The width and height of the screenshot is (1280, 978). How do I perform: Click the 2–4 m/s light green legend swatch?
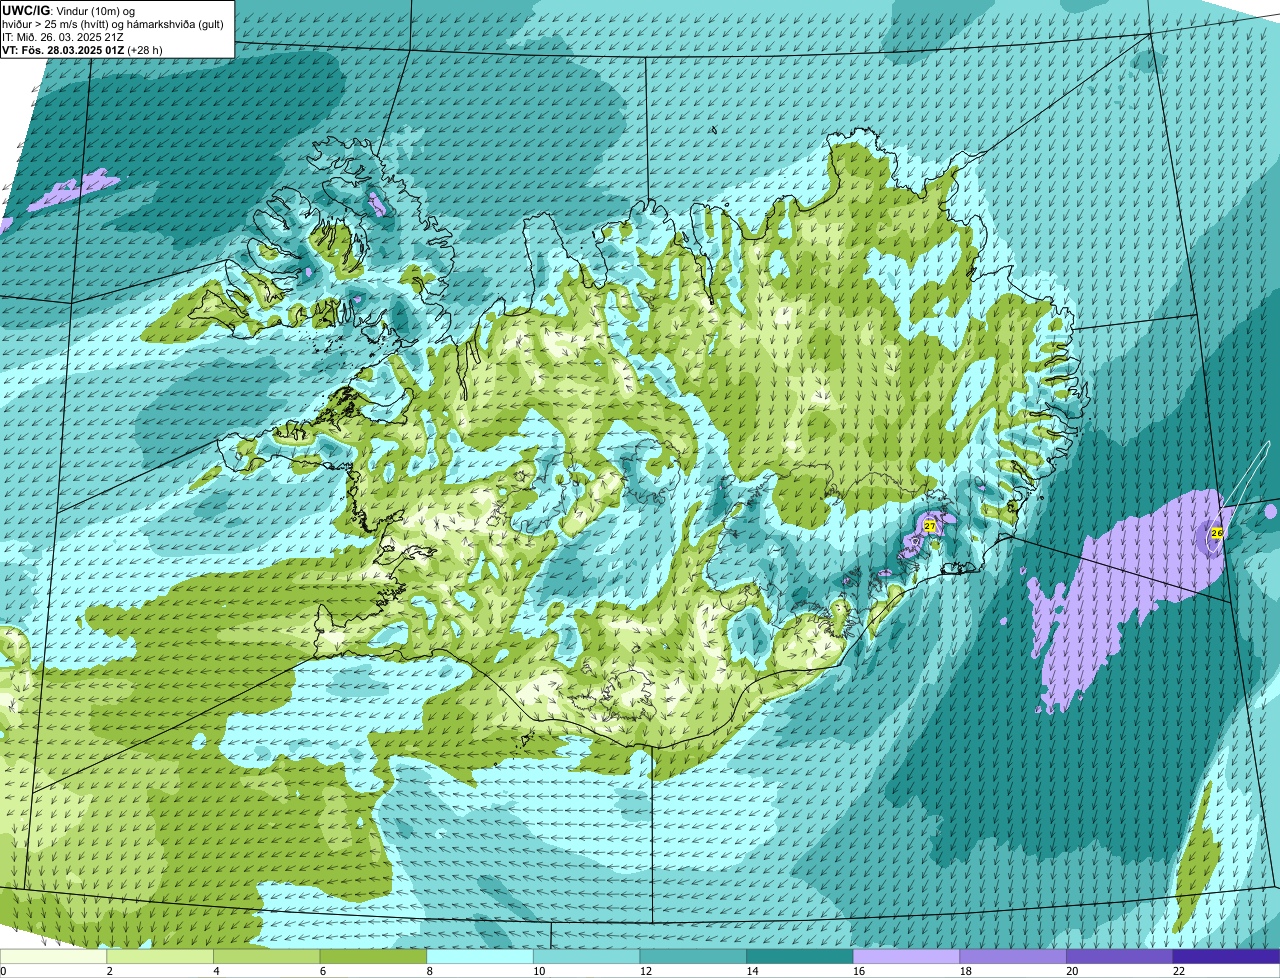pyautogui.click(x=160, y=956)
